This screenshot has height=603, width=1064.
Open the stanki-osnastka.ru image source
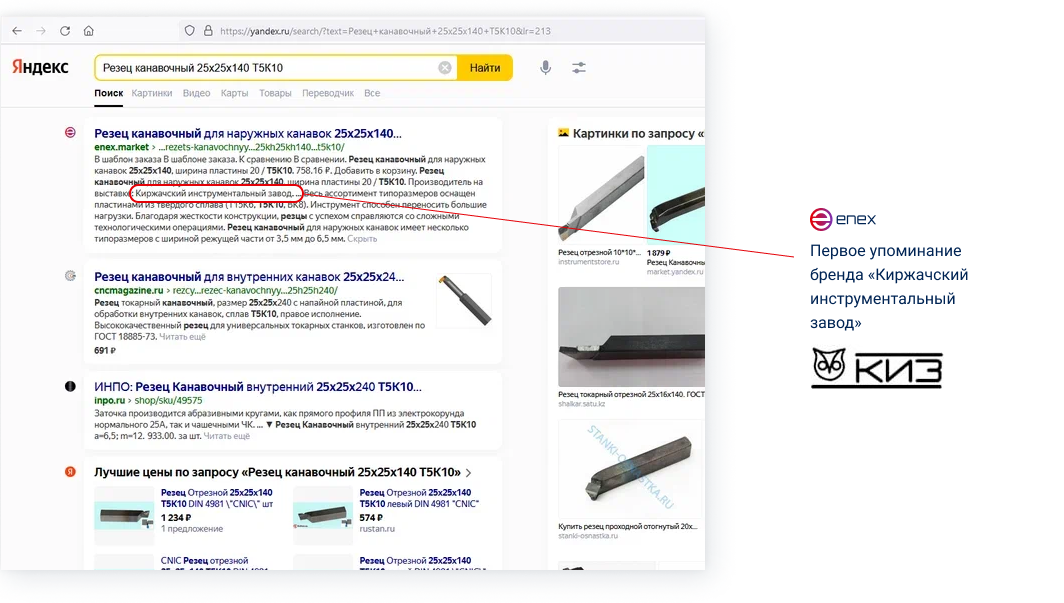[x=588, y=536]
